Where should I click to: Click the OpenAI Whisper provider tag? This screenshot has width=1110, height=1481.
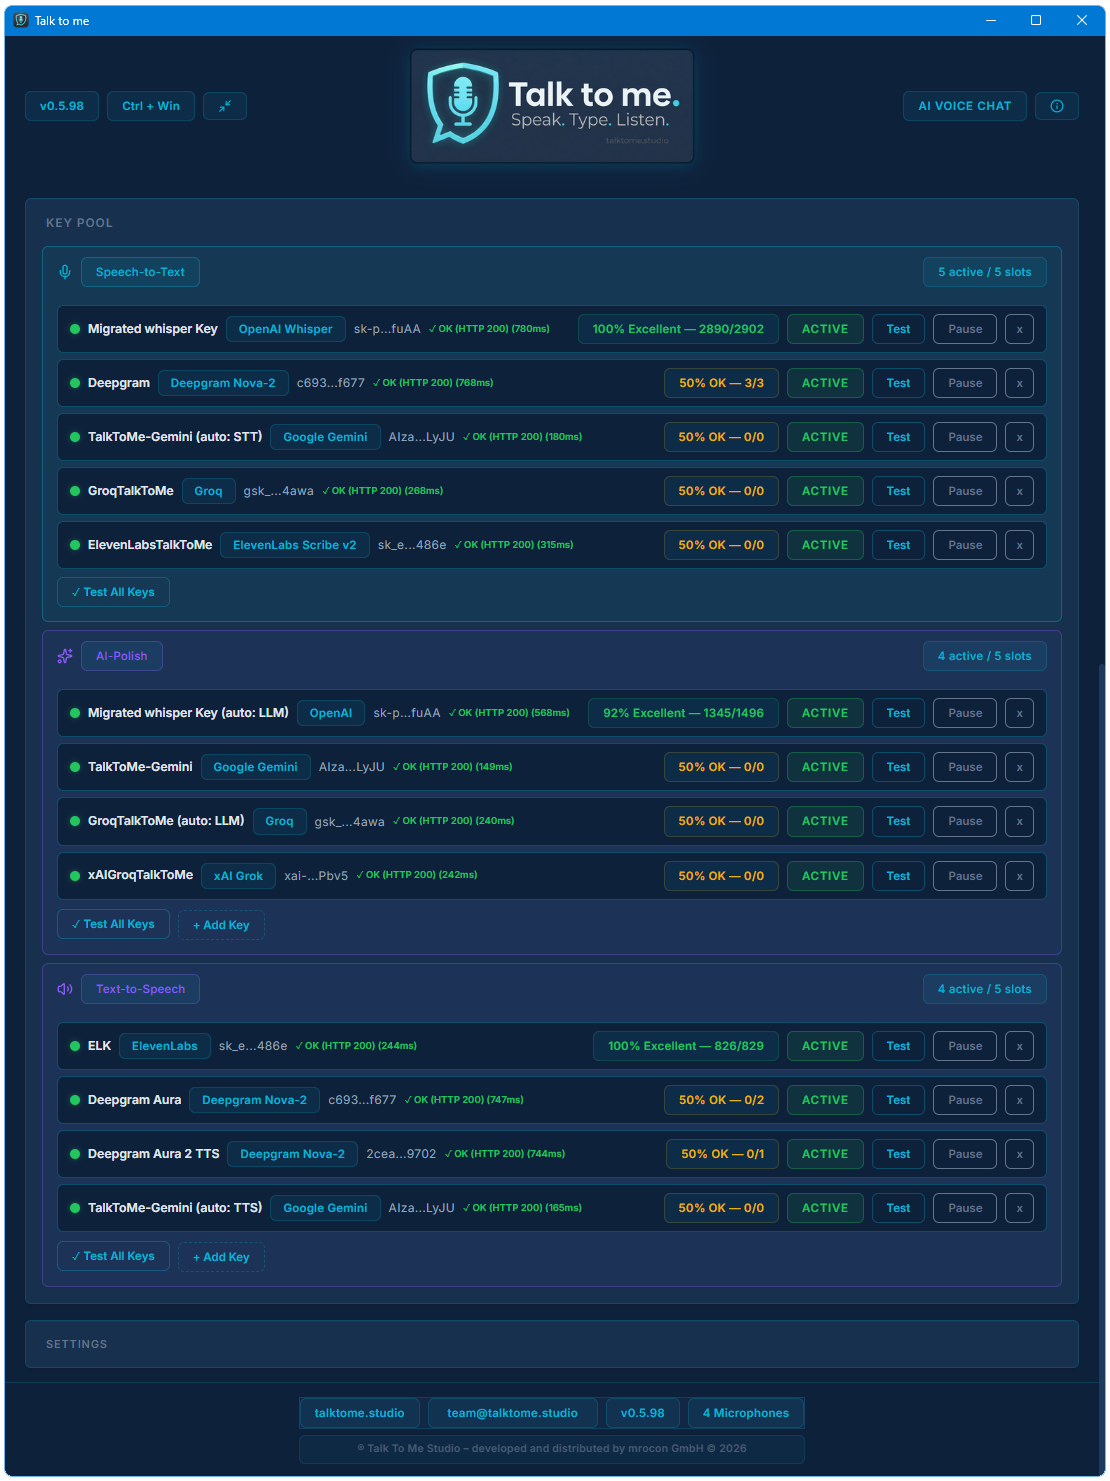pos(285,329)
